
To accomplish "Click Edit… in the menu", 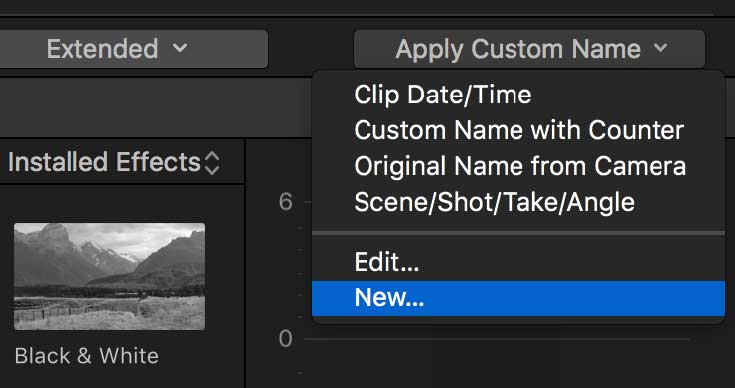I will point(518,262).
